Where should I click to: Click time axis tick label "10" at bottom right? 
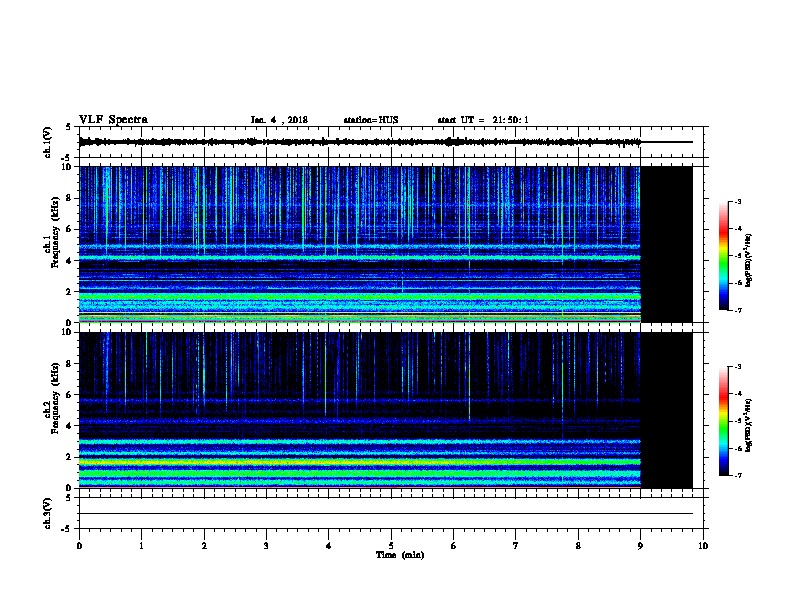pyautogui.click(x=703, y=545)
